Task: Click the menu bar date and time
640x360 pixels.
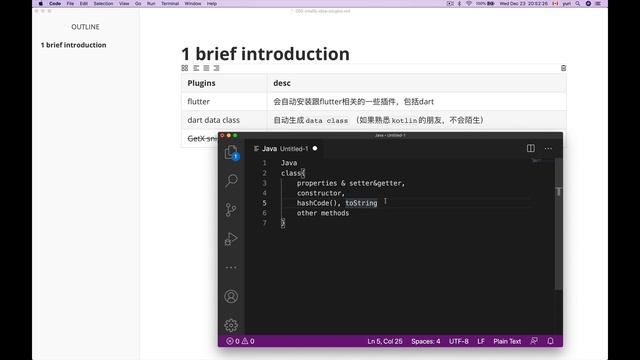Action: pyautogui.click(x=524, y=3)
